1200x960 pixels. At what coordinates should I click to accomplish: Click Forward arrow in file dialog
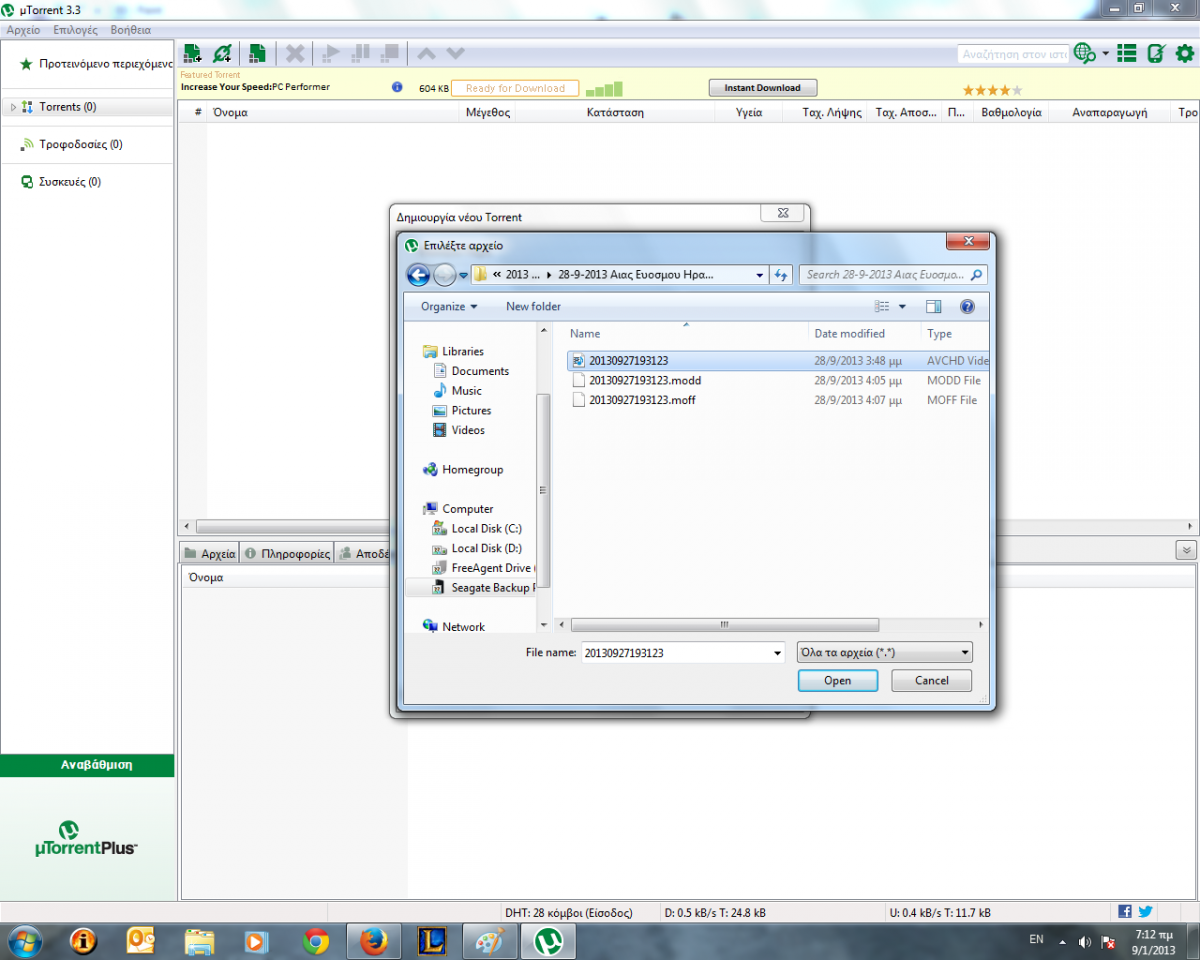[x=445, y=274]
